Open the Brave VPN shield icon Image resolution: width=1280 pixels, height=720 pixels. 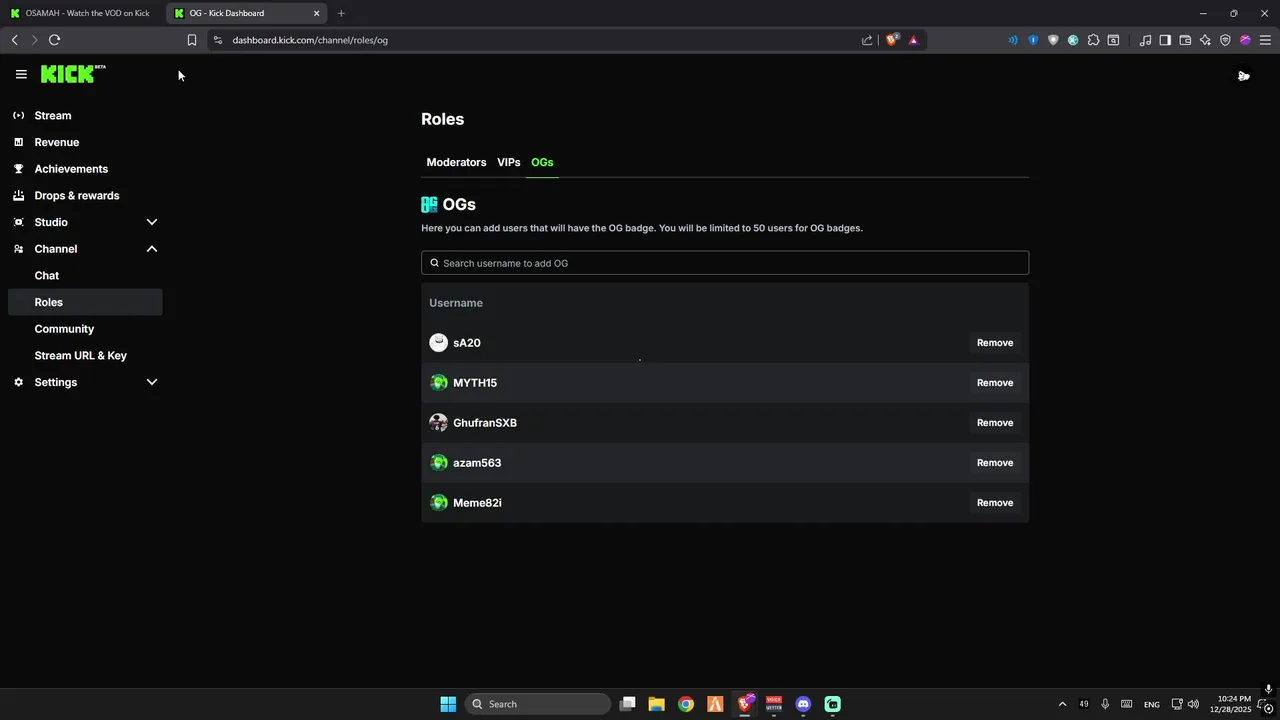[x=1225, y=40]
